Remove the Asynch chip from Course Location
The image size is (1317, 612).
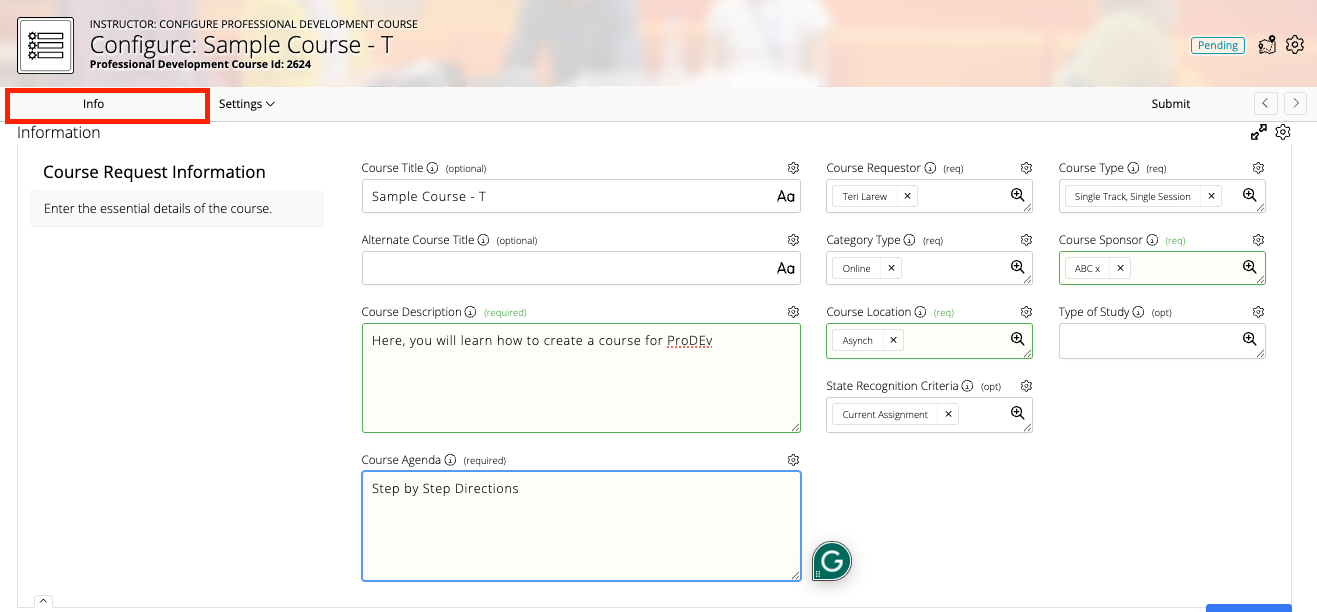(x=891, y=340)
